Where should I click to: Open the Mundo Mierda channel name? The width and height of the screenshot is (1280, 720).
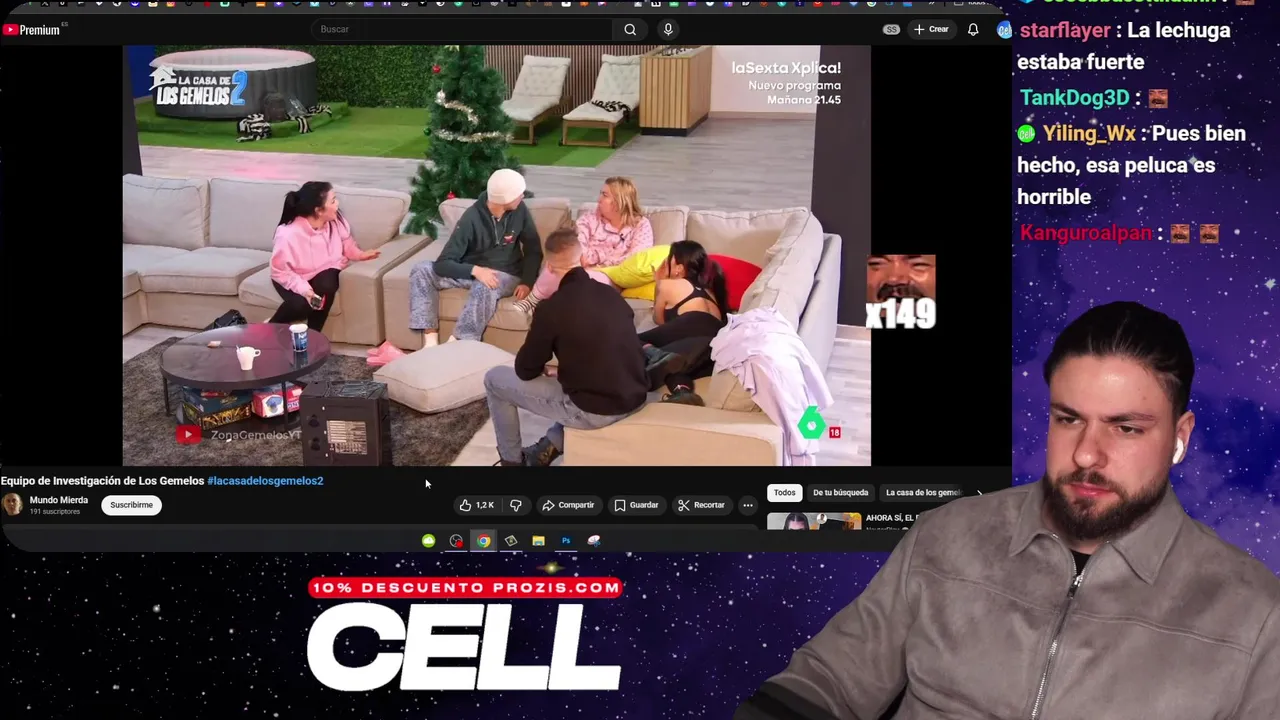(x=59, y=500)
